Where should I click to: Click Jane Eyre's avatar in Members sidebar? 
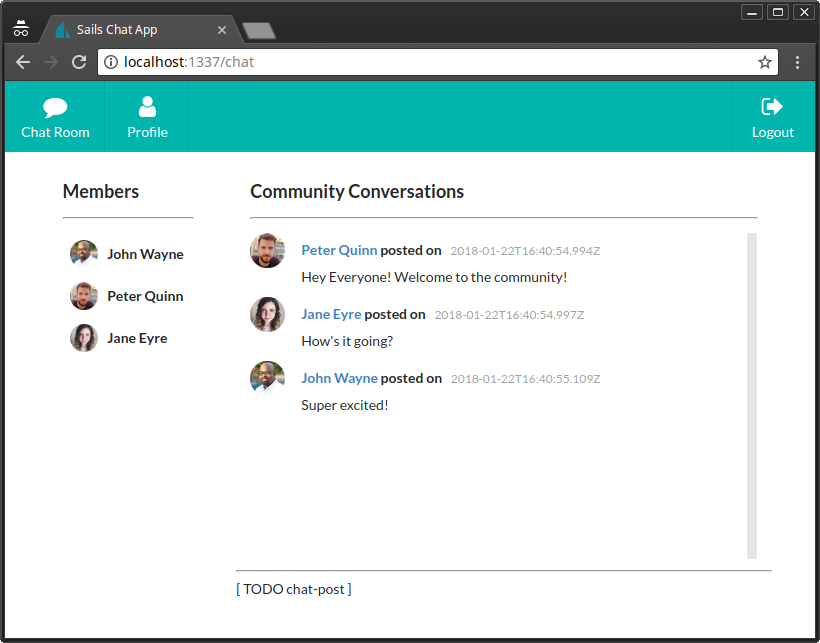coord(83,338)
